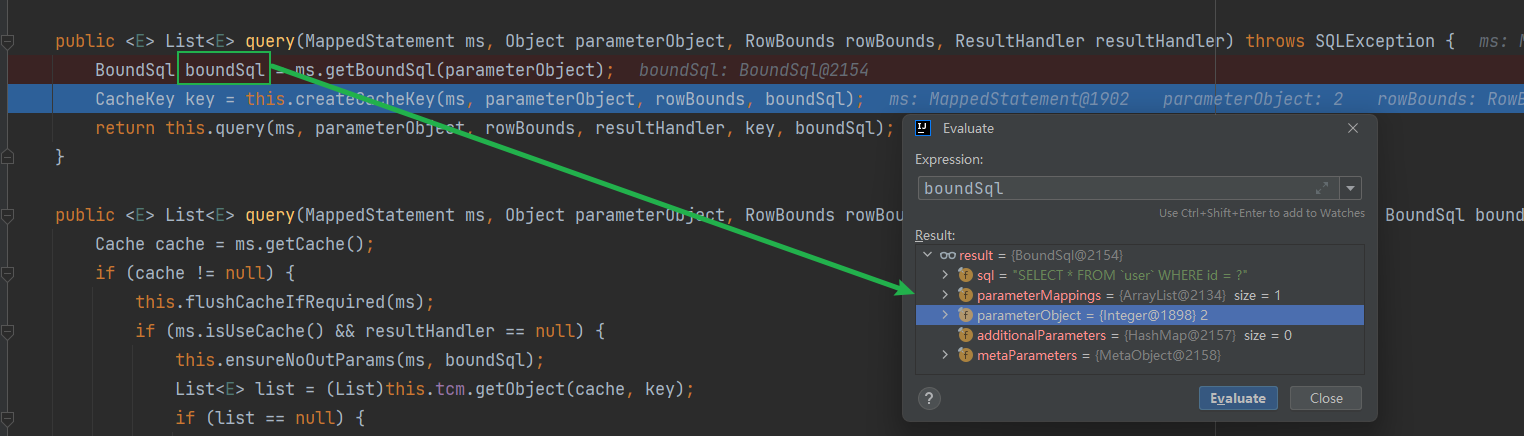Select the metaParameters result row
Screen dimensions: 1524x436
click(1098, 355)
